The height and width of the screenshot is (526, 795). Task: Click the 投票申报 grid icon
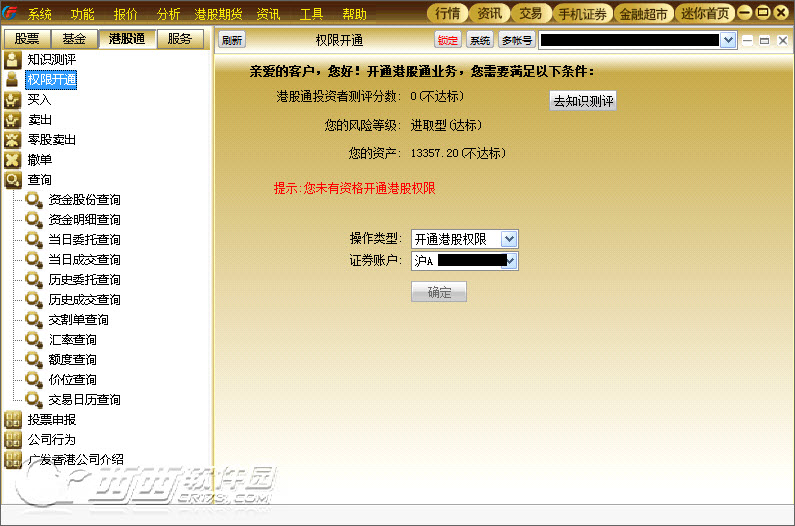[x=13, y=419]
